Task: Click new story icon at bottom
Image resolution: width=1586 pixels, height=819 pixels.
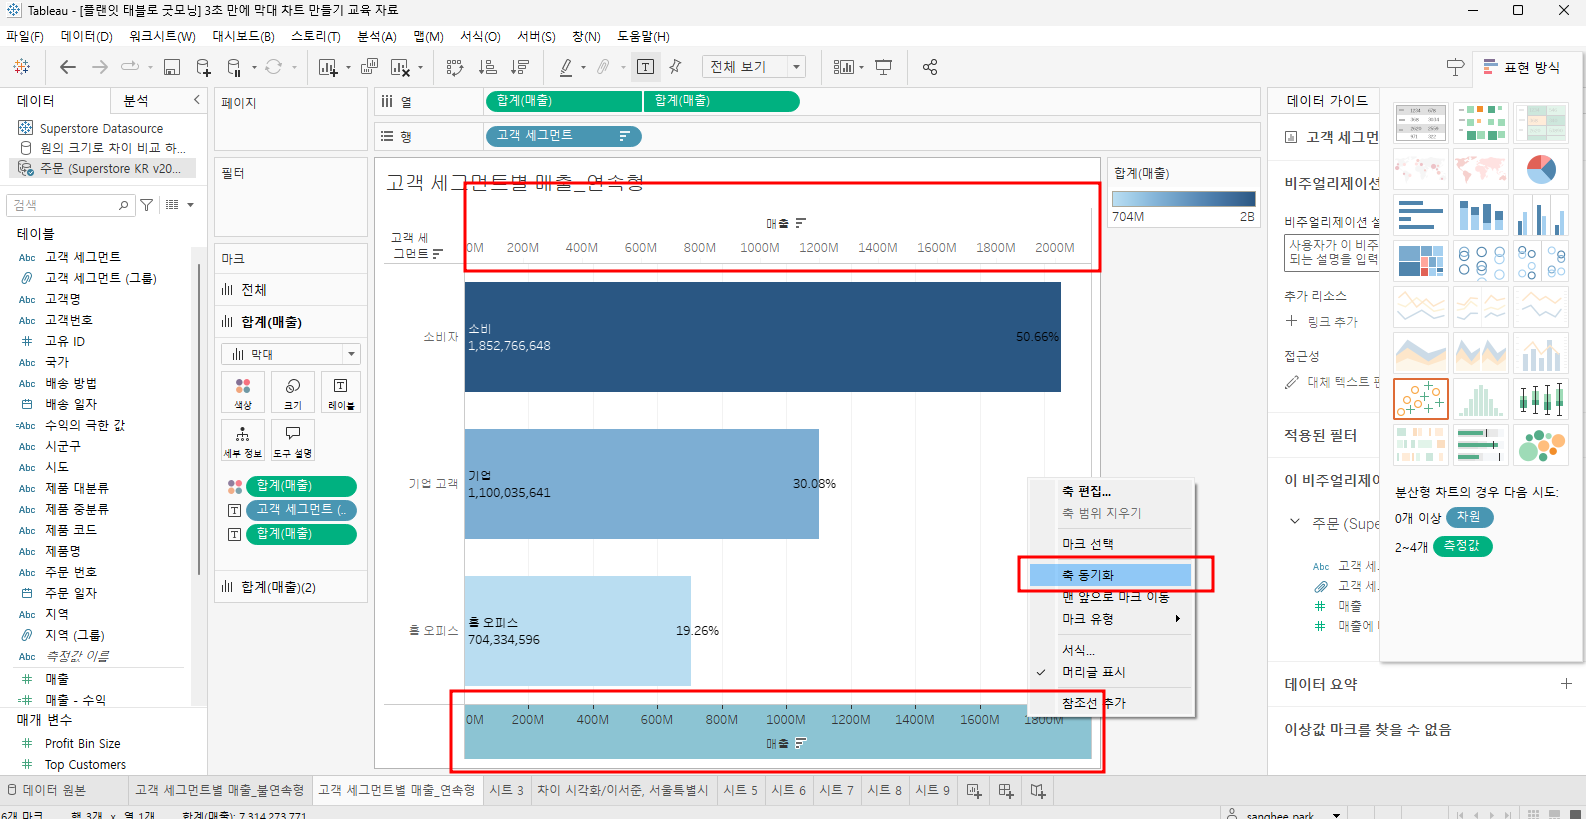Action: (x=1038, y=790)
